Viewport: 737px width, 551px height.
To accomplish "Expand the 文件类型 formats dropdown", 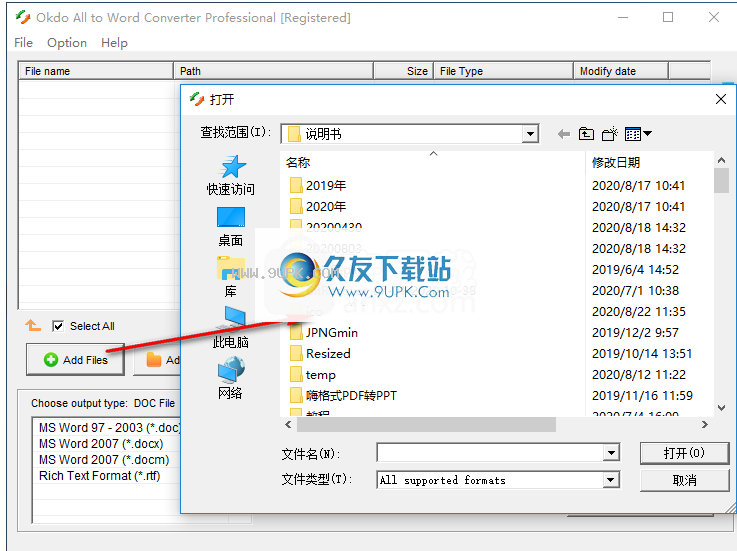I will [610, 480].
